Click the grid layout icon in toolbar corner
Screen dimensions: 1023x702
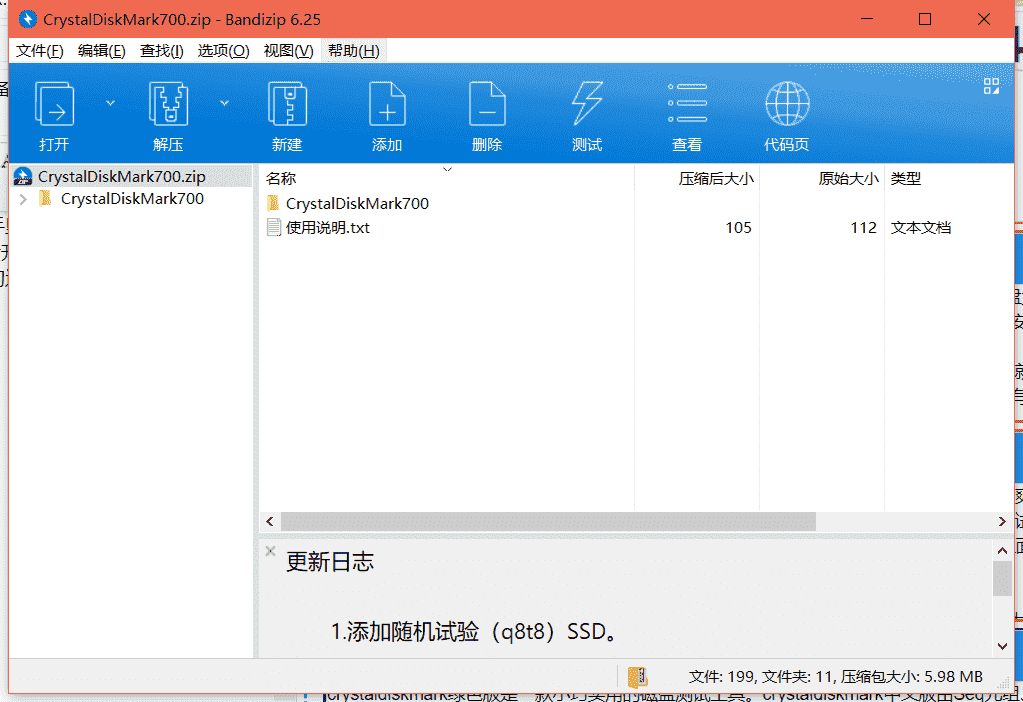991,86
